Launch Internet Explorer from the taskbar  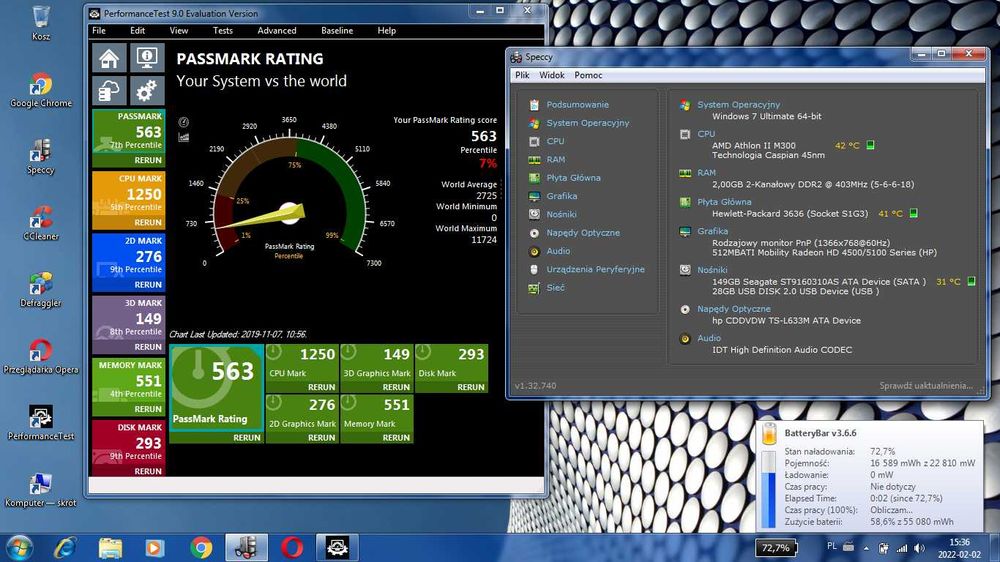coord(66,547)
